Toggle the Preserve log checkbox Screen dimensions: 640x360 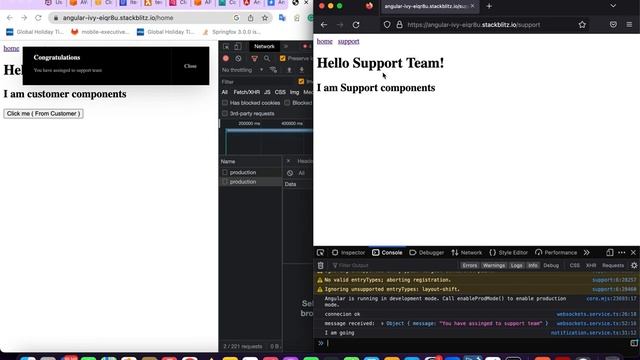[282, 58]
